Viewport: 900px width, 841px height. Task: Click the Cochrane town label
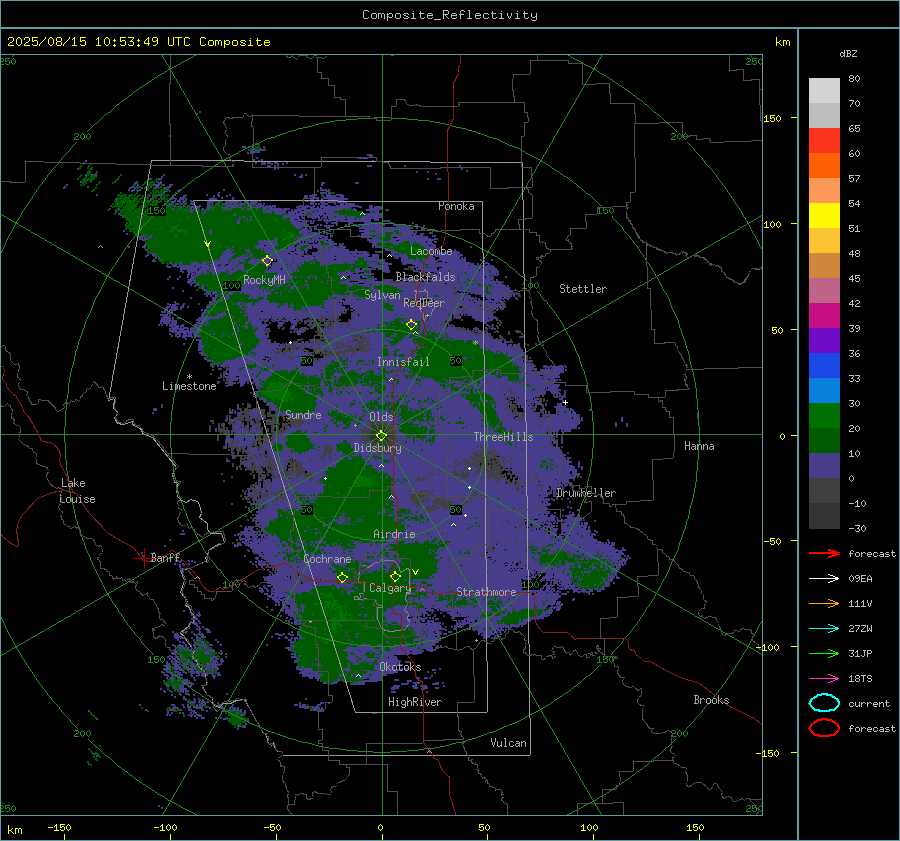(x=327, y=559)
